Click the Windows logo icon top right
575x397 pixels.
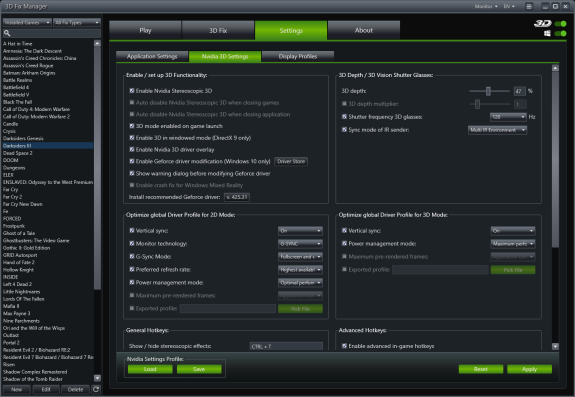(547, 33)
